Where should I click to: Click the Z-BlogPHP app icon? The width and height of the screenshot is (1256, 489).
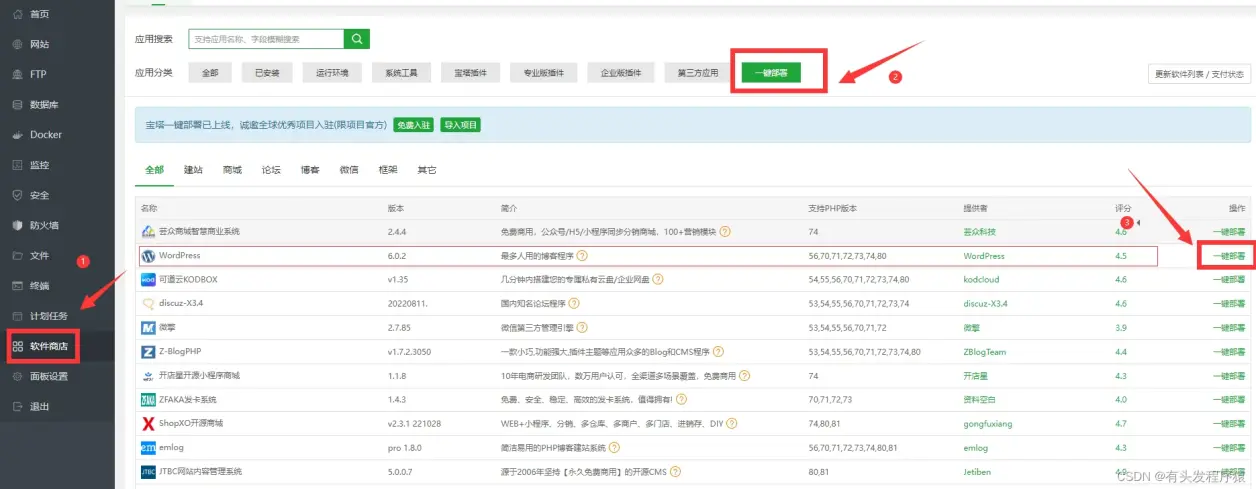coord(148,352)
